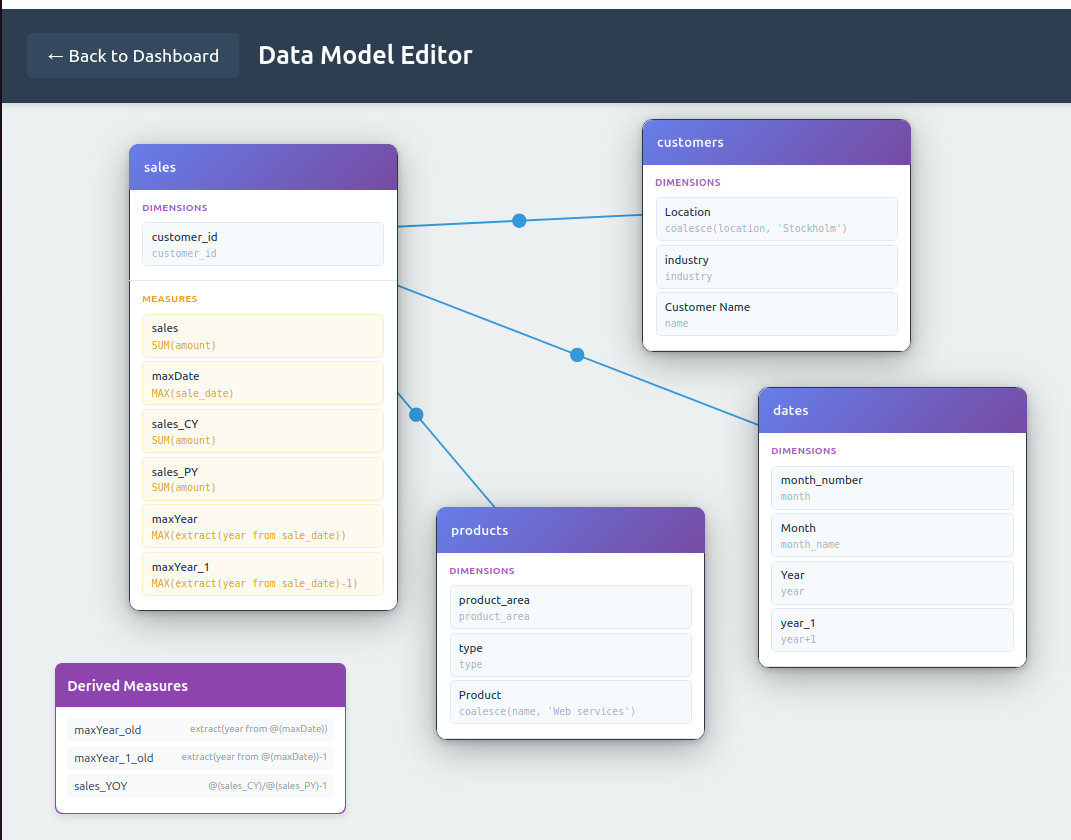Expand the DIMENSIONS section in customers
This screenshot has height=840, width=1071.
(x=688, y=182)
